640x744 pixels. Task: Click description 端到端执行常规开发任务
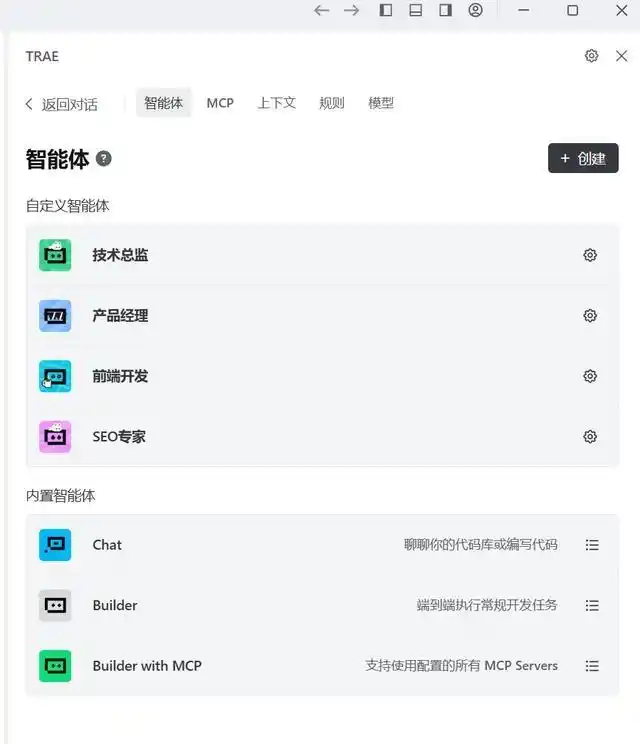coord(487,605)
